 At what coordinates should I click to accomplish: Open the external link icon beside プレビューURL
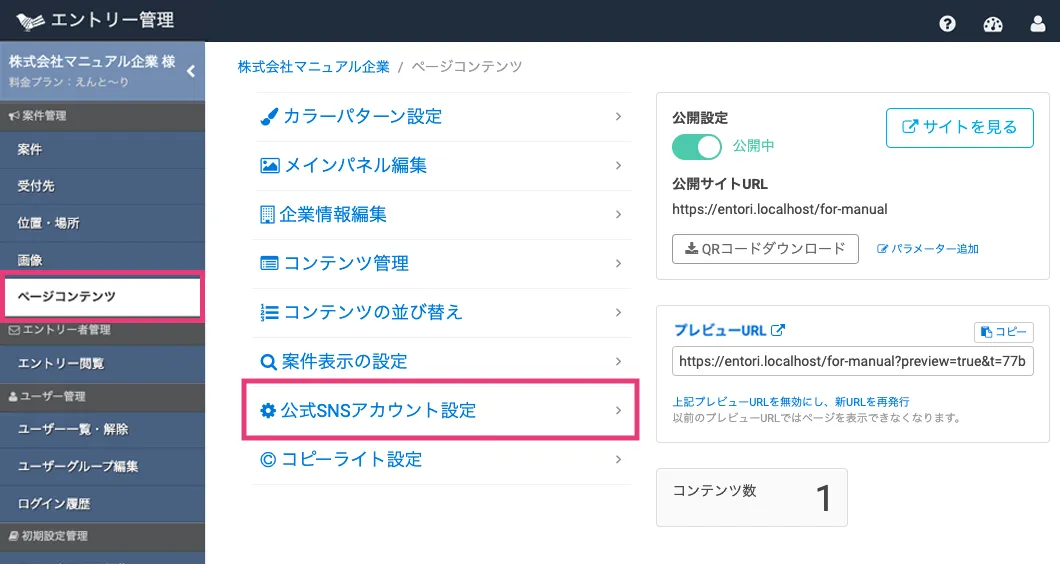[777, 330]
